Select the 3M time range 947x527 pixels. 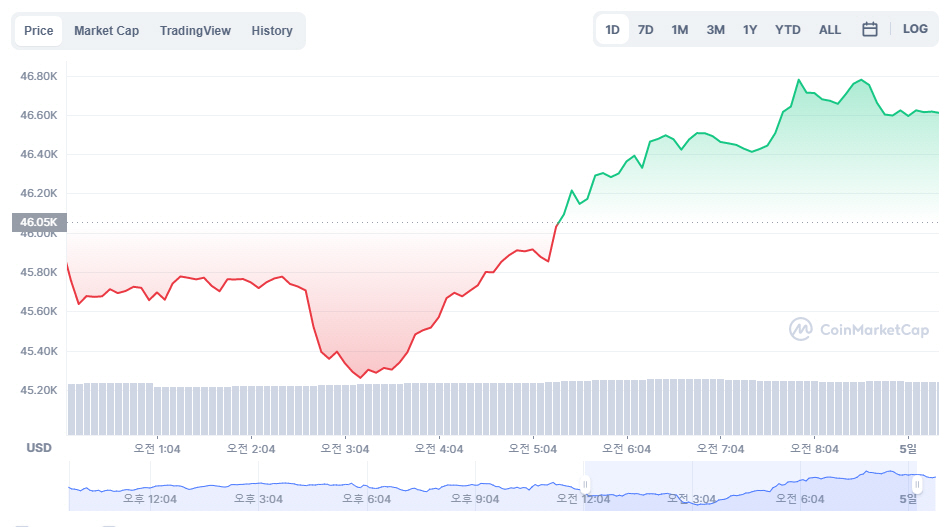715,30
